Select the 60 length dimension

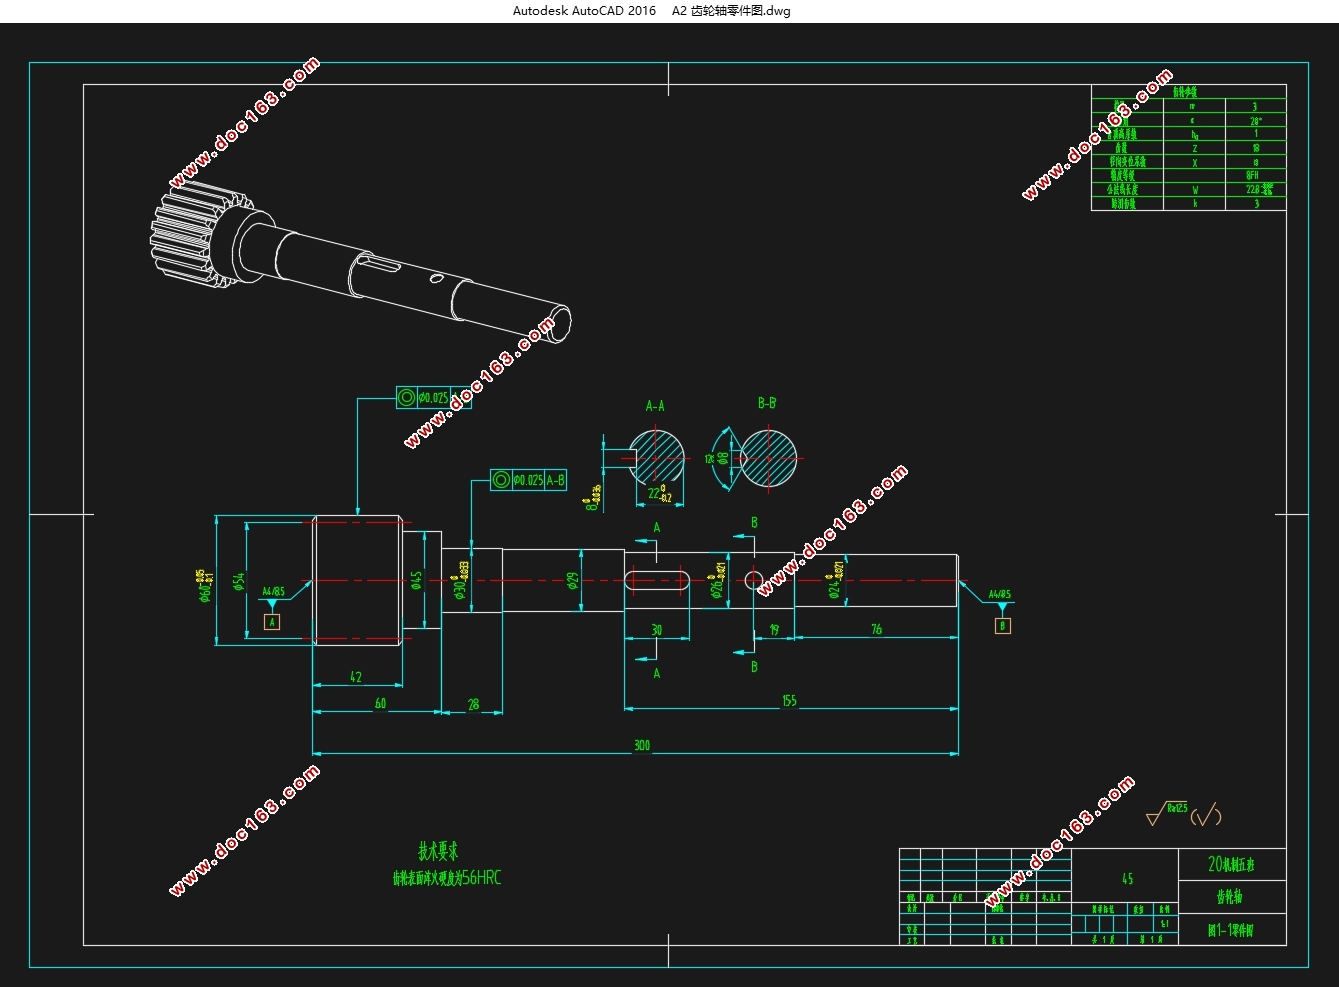[x=380, y=703]
